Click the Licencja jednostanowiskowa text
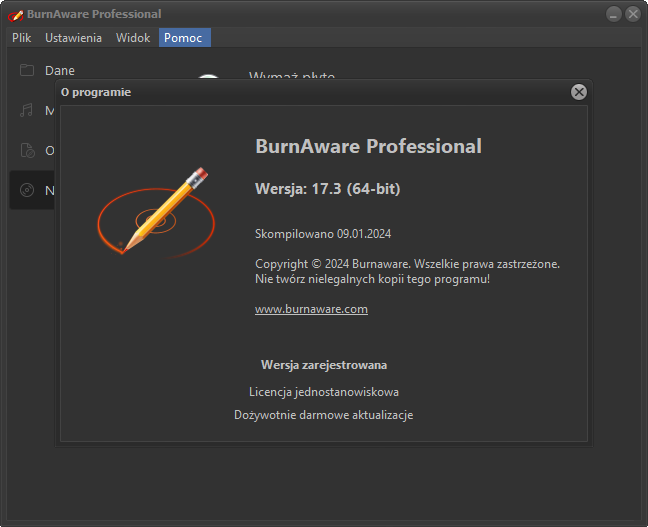Viewport: 648px width, 527px height. click(x=324, y=392)
